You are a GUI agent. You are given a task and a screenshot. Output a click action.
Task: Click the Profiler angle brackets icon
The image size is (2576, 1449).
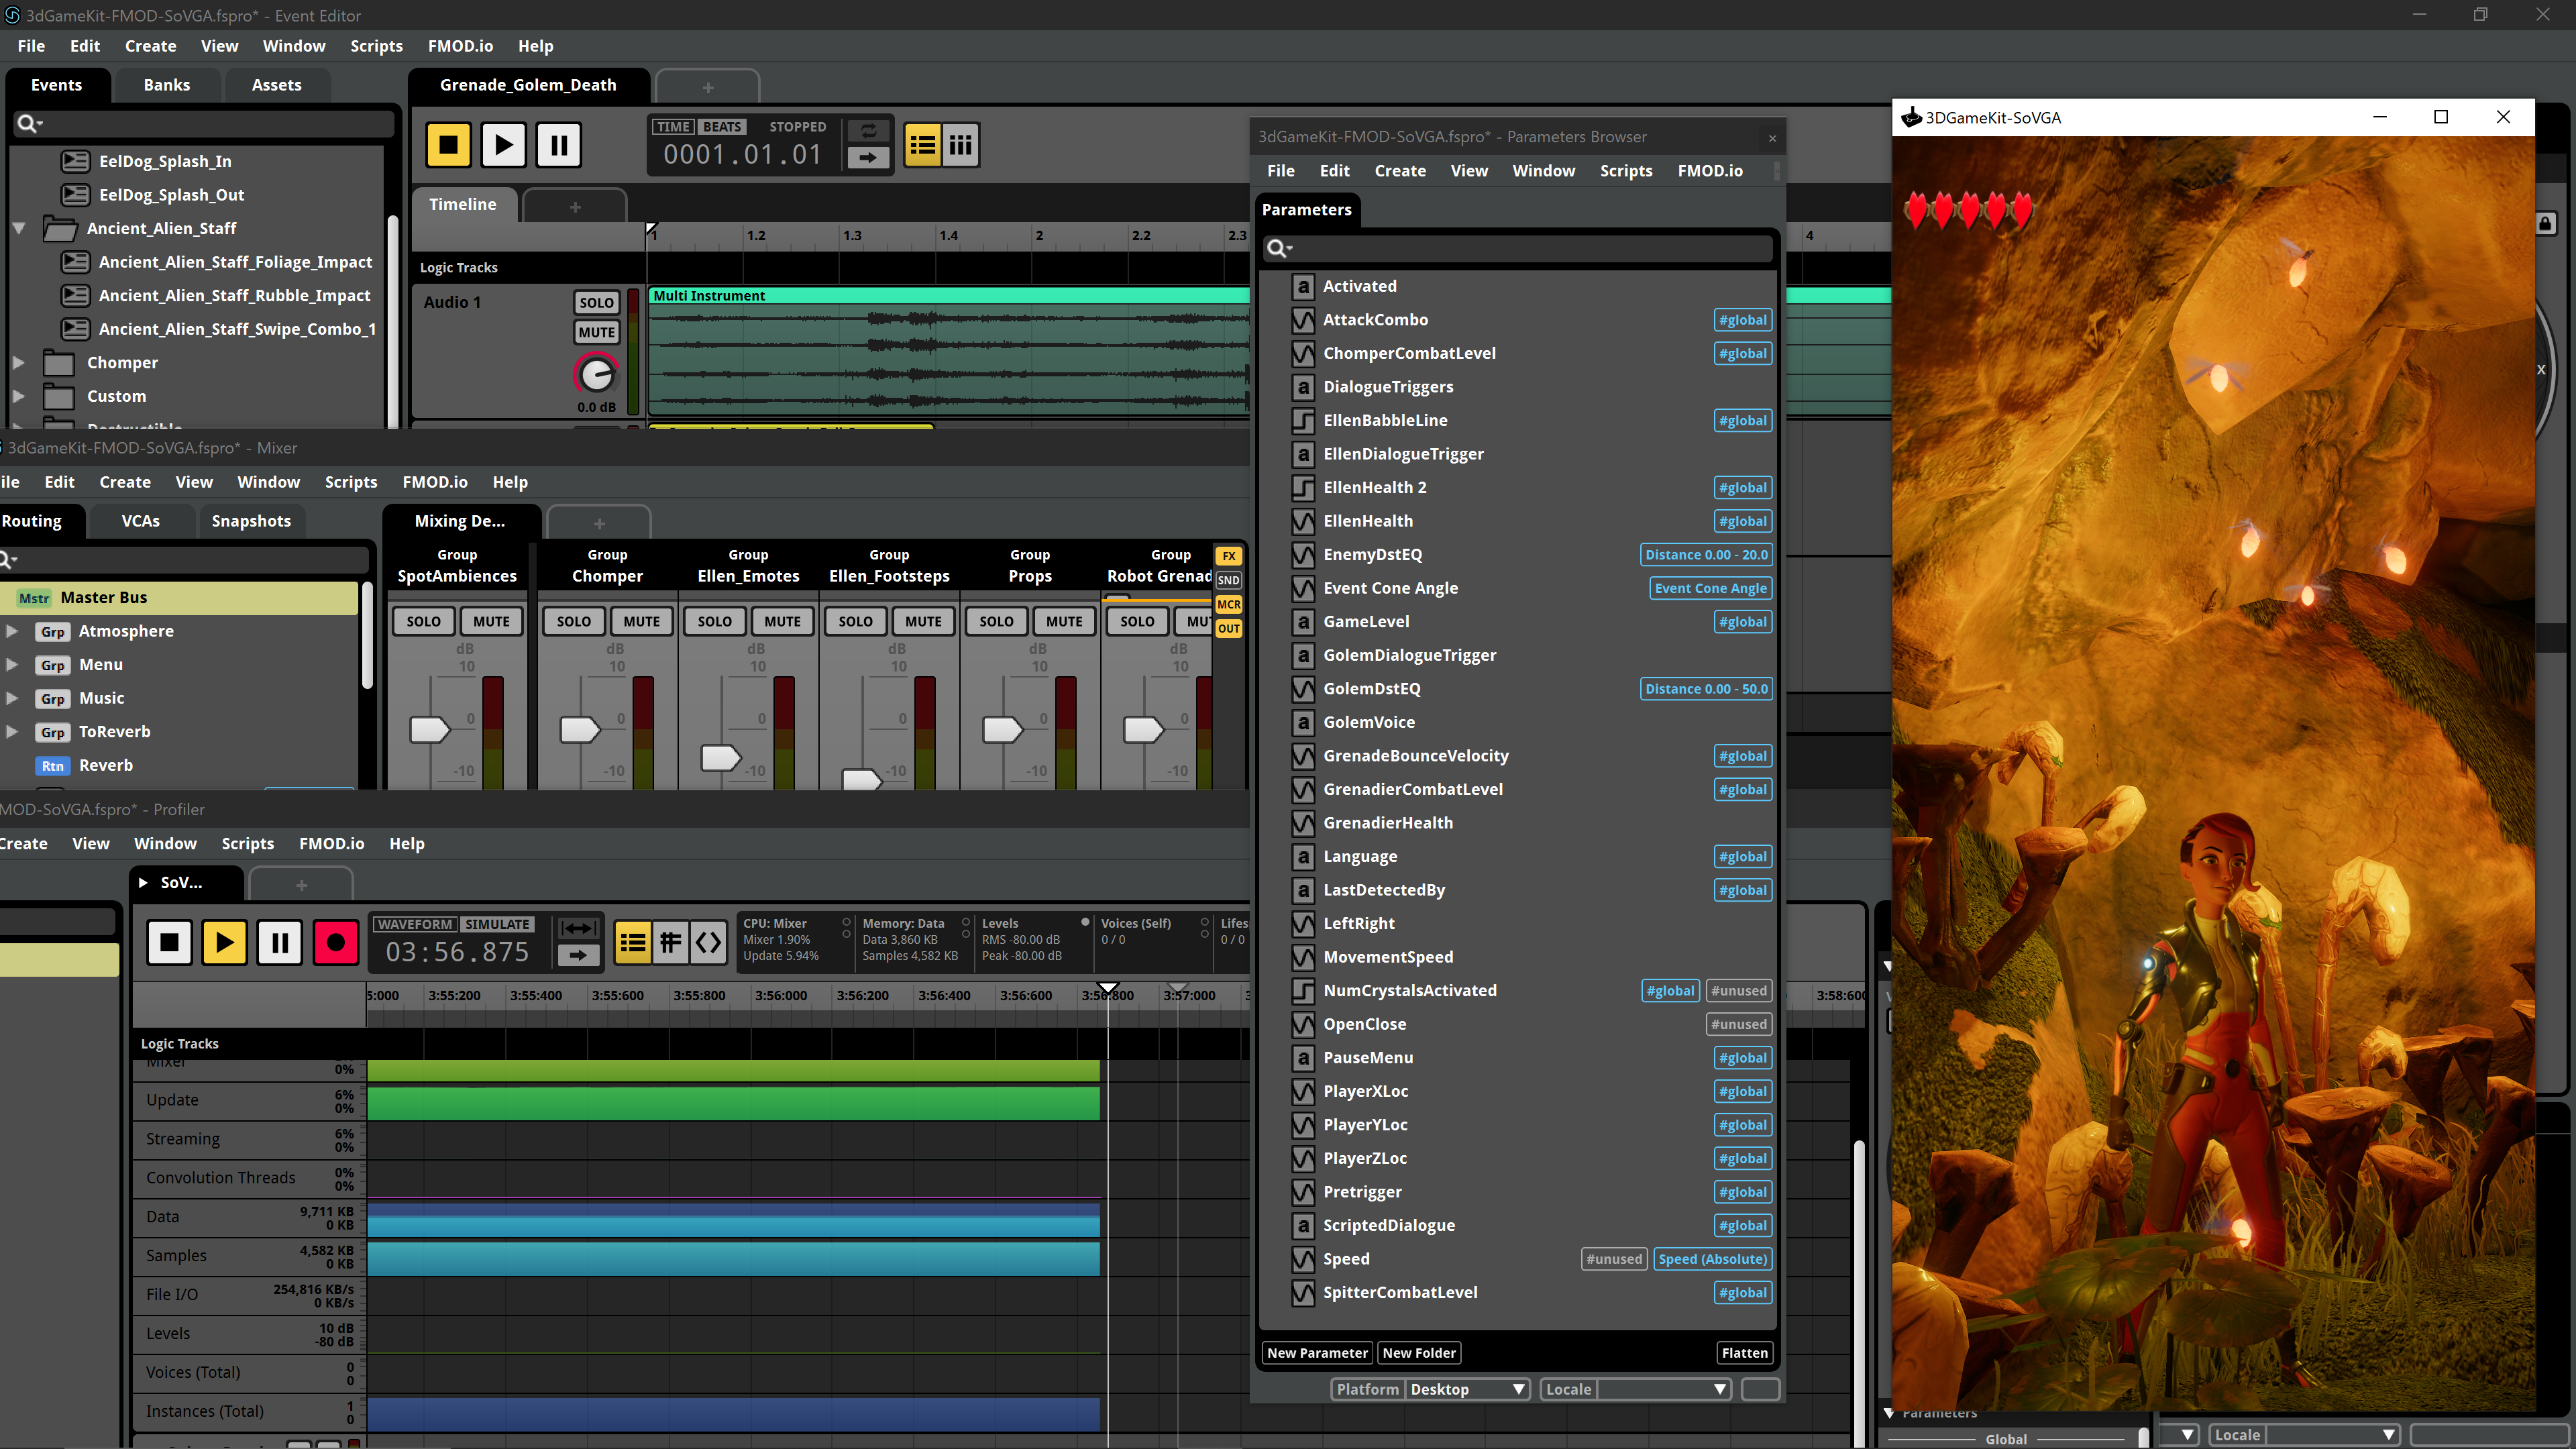point(708,943)
